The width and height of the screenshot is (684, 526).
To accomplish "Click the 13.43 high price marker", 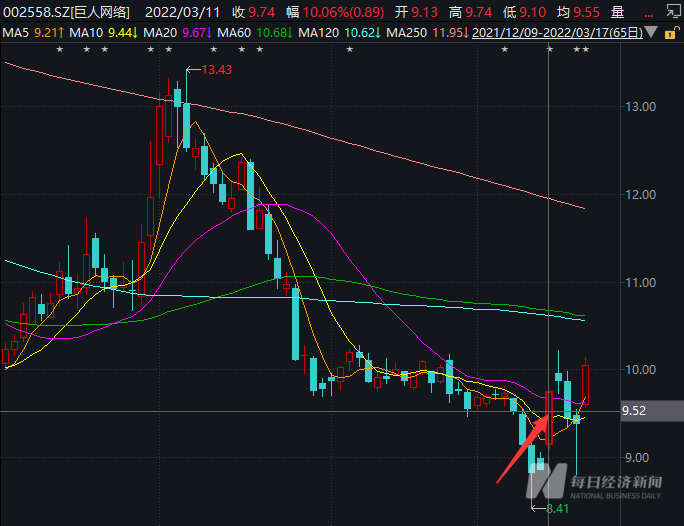I will tap(216, 70).
